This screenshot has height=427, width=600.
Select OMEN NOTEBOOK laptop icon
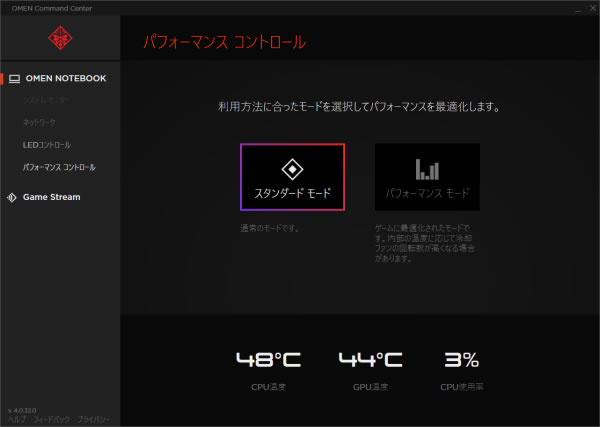pyautogui.click(x=15, y=79)
